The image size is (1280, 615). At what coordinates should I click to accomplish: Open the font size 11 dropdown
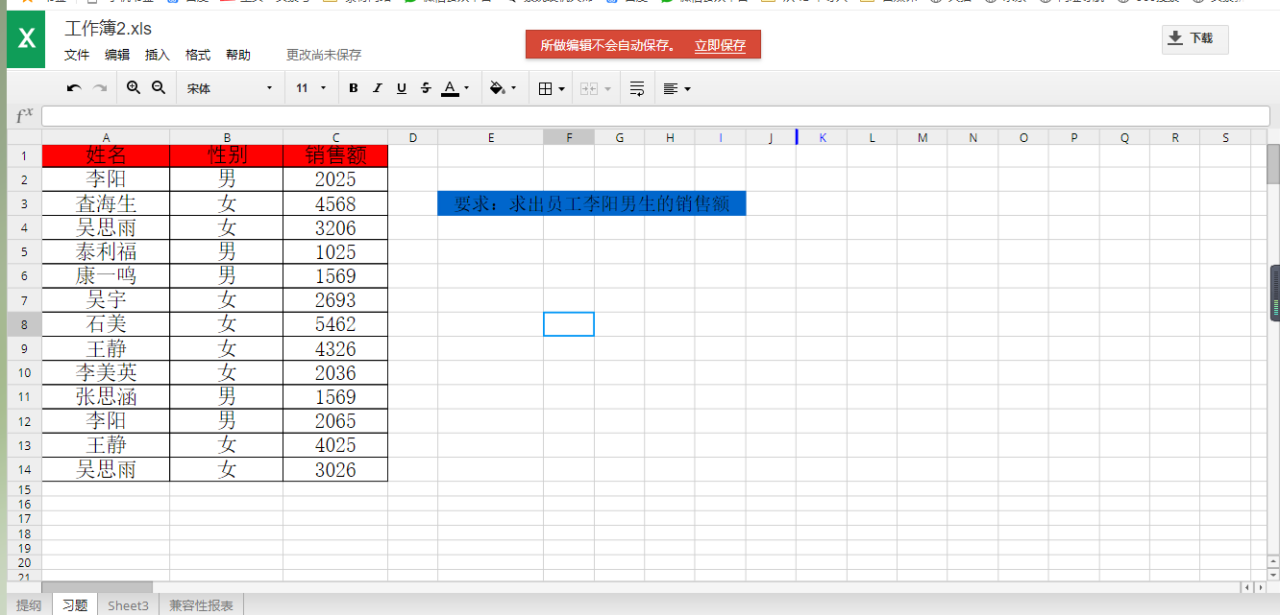pyautogui.click(x=311, y=88)
